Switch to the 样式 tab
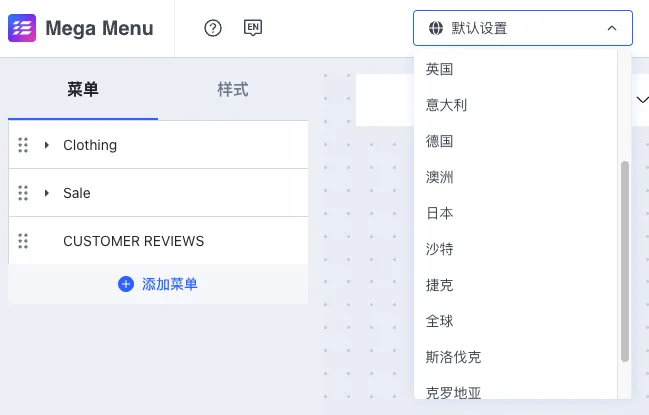The width and height of the screenshot is (649, 415). tap(233, 89)
